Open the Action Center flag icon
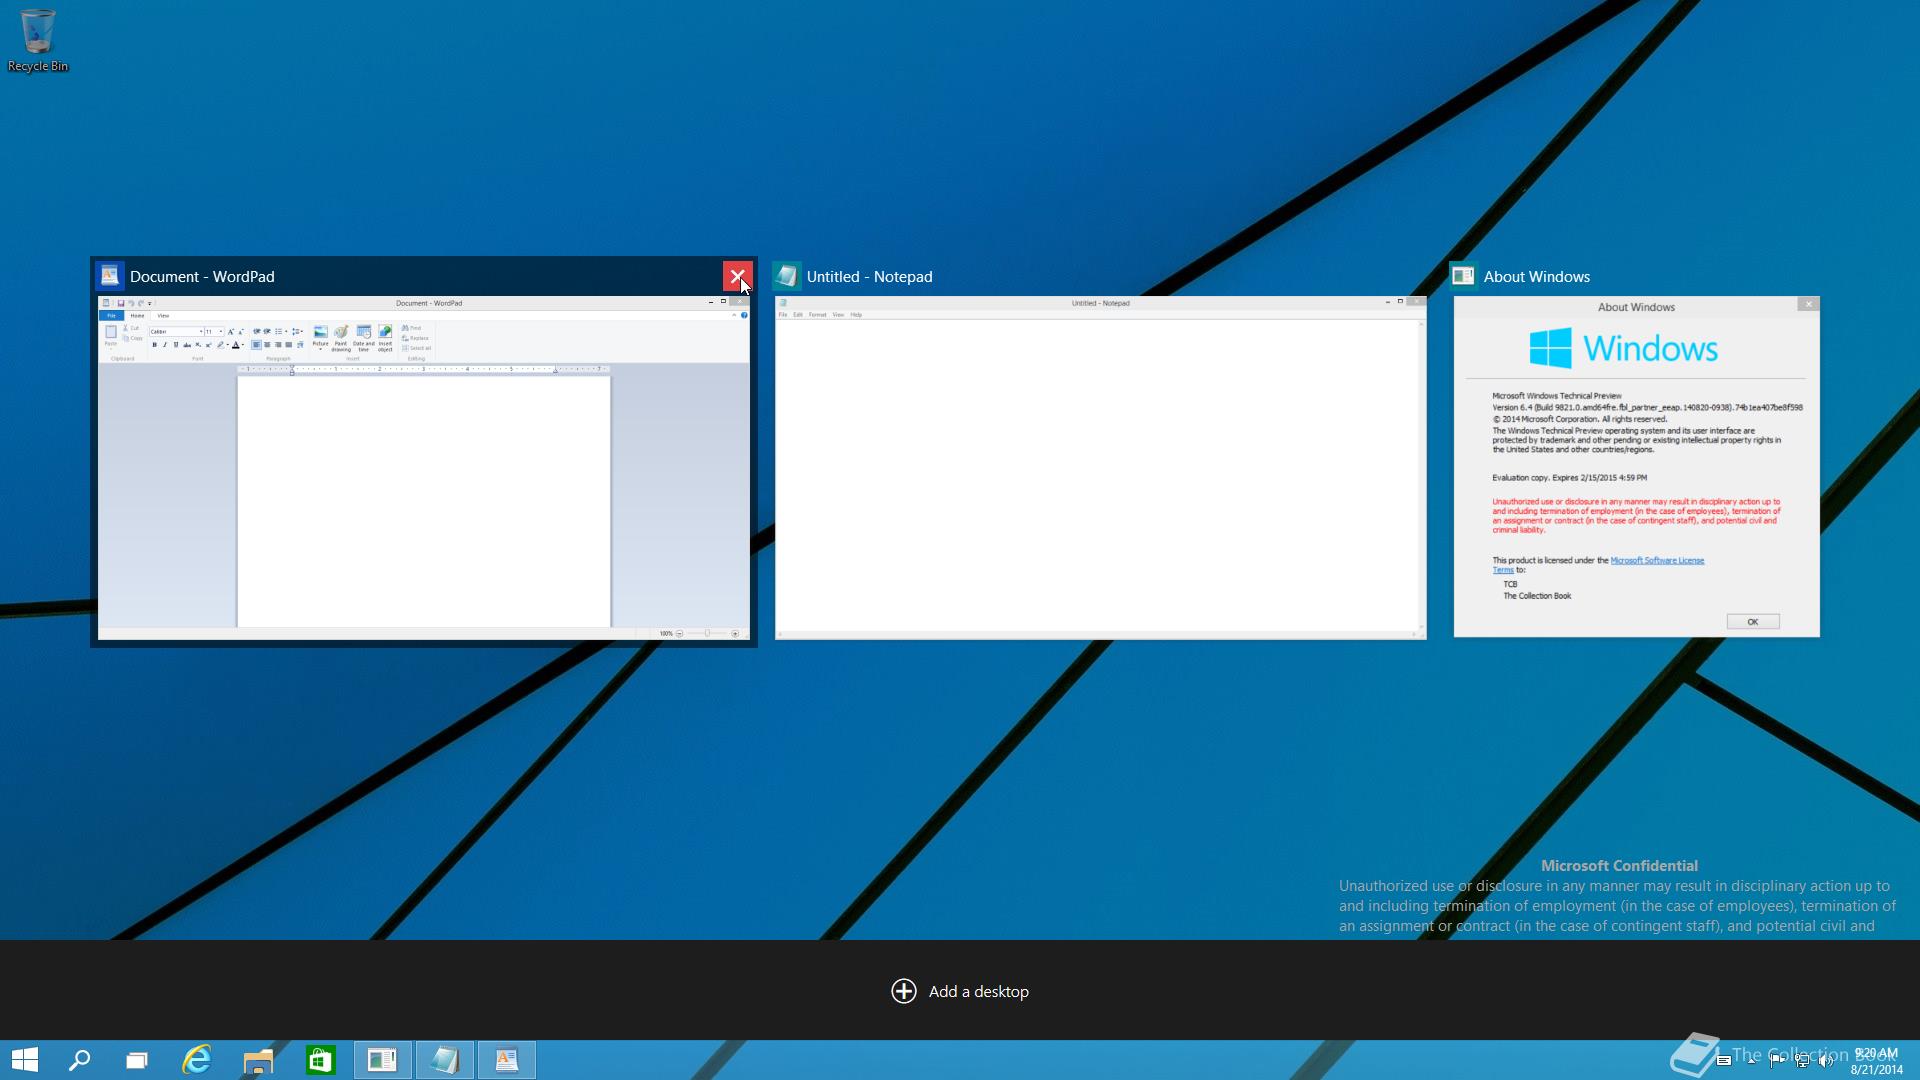Screen dimensions: 1920x1080 coord(1777,1061)
